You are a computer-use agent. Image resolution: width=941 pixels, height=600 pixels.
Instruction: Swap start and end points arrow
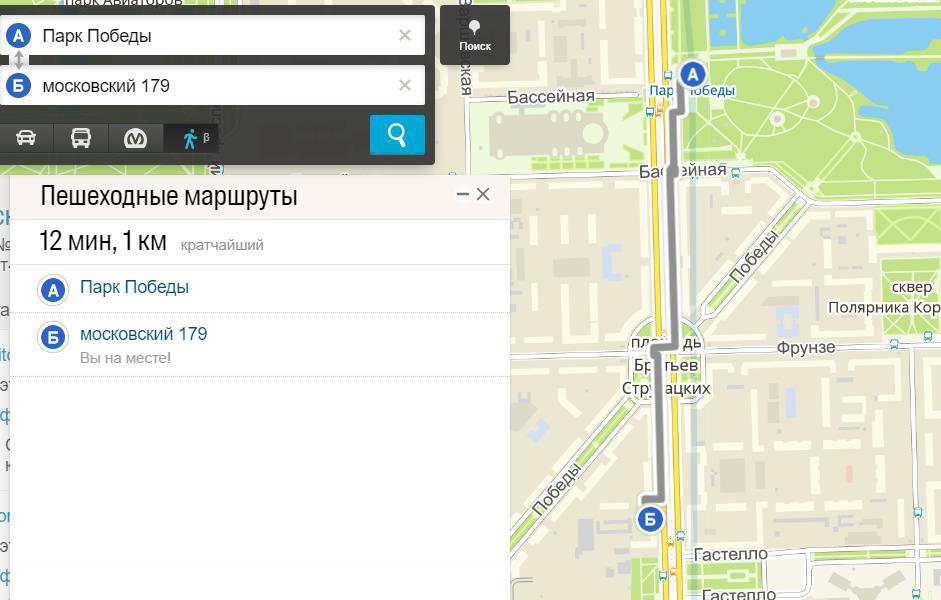pos(18,61)
